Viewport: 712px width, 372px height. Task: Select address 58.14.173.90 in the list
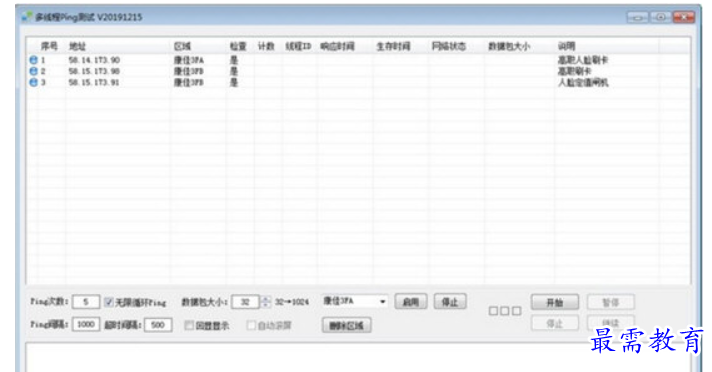pos(94,60)
